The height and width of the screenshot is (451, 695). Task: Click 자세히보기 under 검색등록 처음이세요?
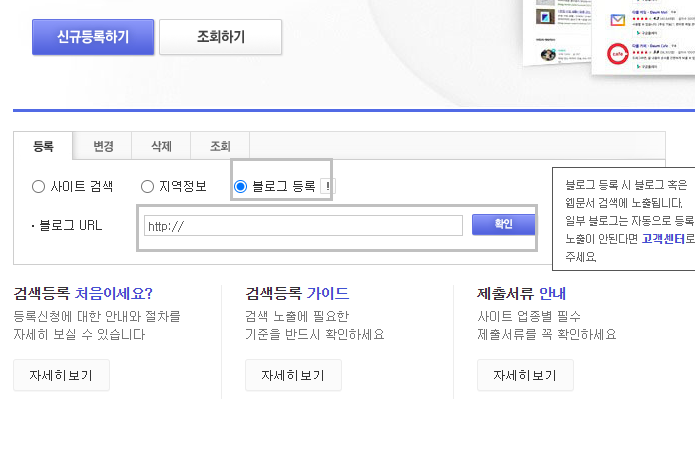pos(61,375)
